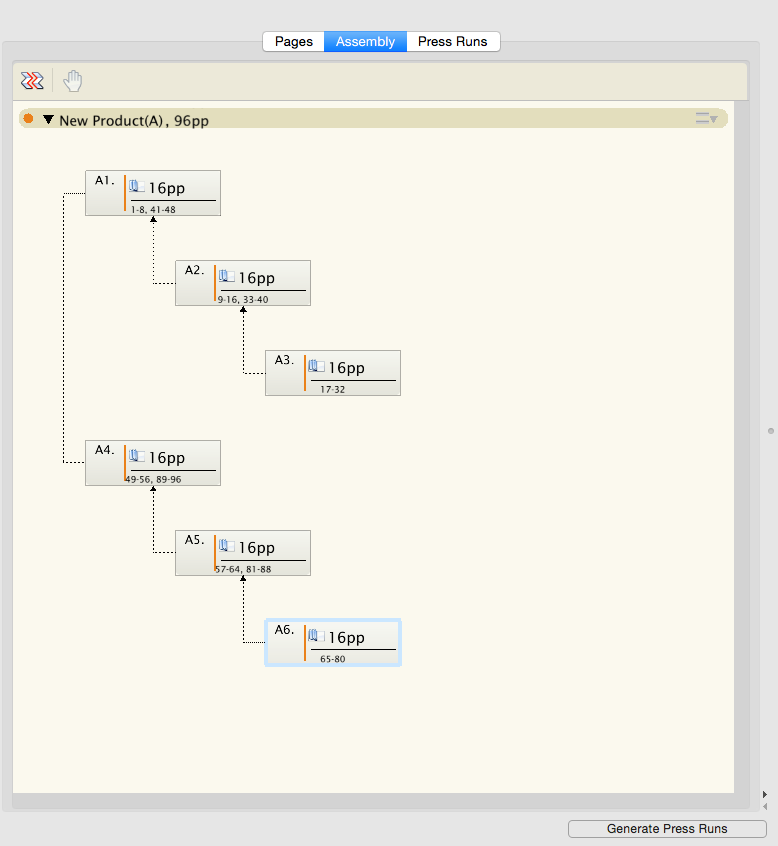Click the booklet icon in section A6
778x846 pixels.
(x=317, y=637)
